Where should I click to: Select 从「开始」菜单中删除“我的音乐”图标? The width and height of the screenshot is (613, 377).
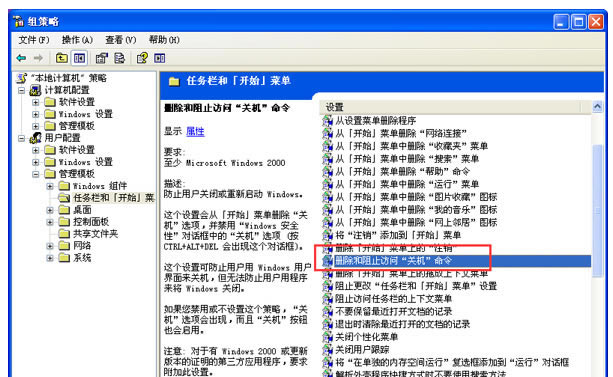pyautogui.click(x=416, y=210)
